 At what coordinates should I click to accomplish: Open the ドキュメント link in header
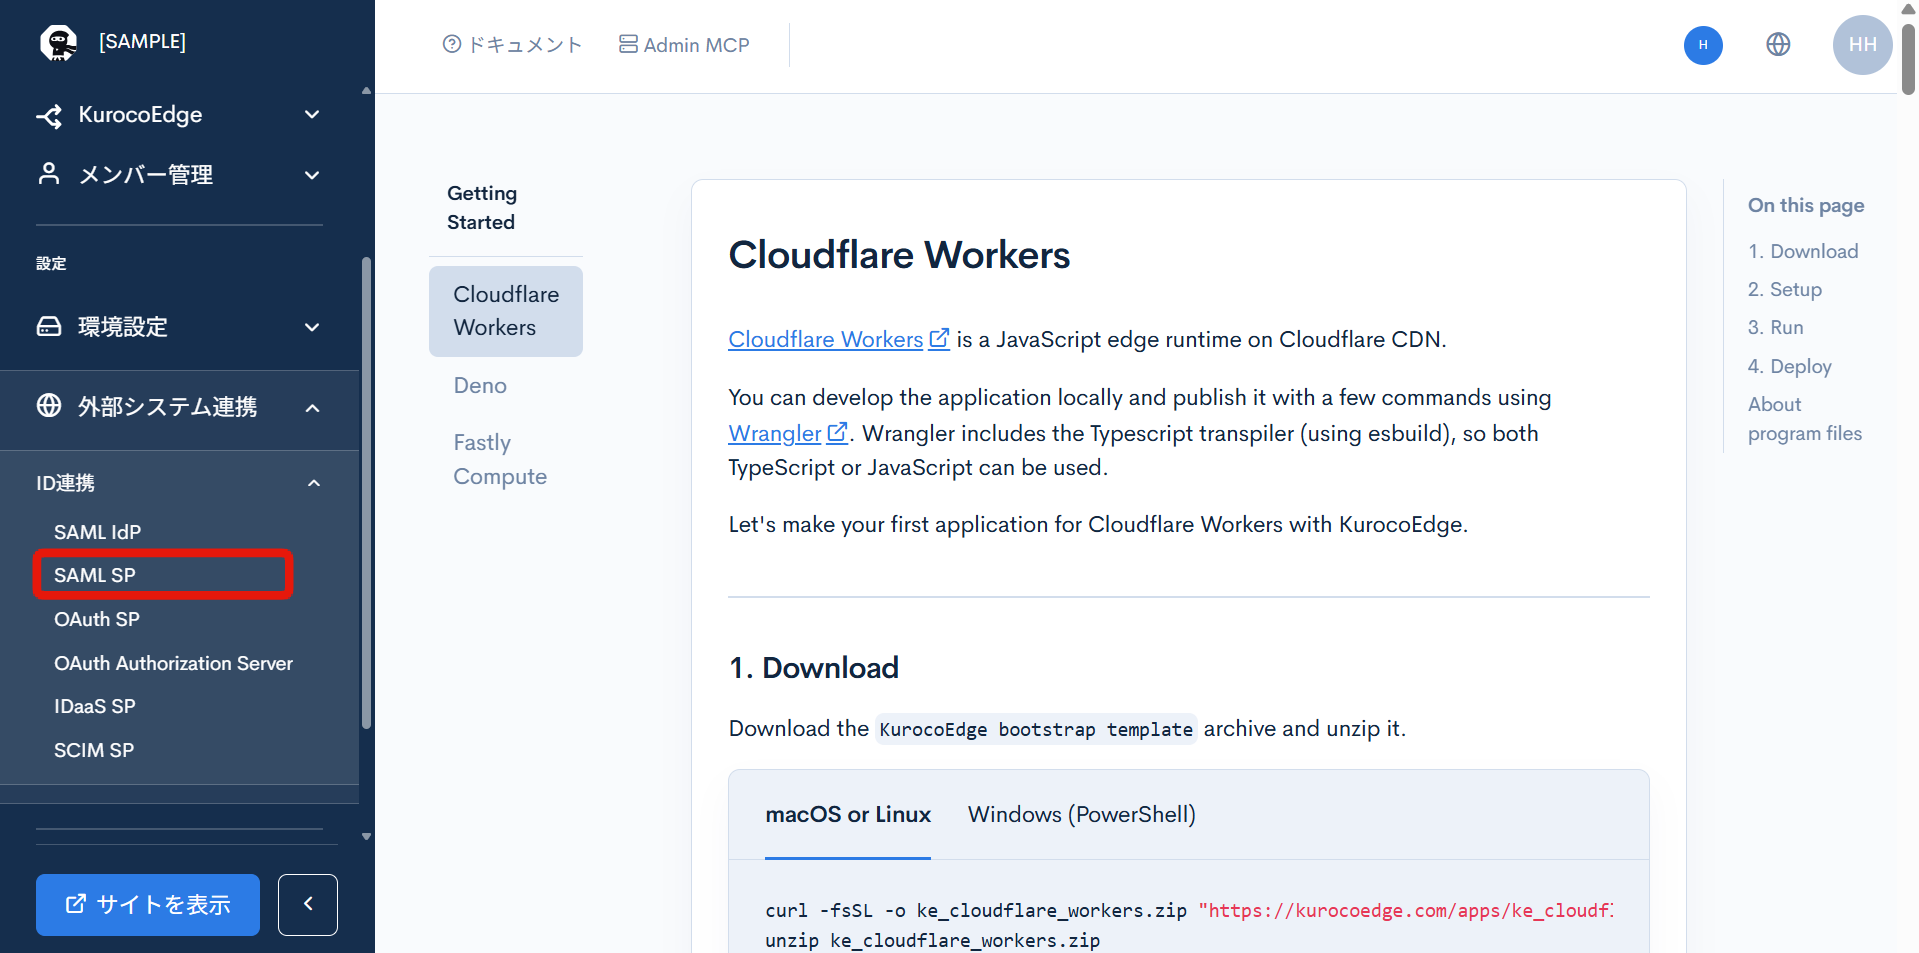[x=512, y=45]
